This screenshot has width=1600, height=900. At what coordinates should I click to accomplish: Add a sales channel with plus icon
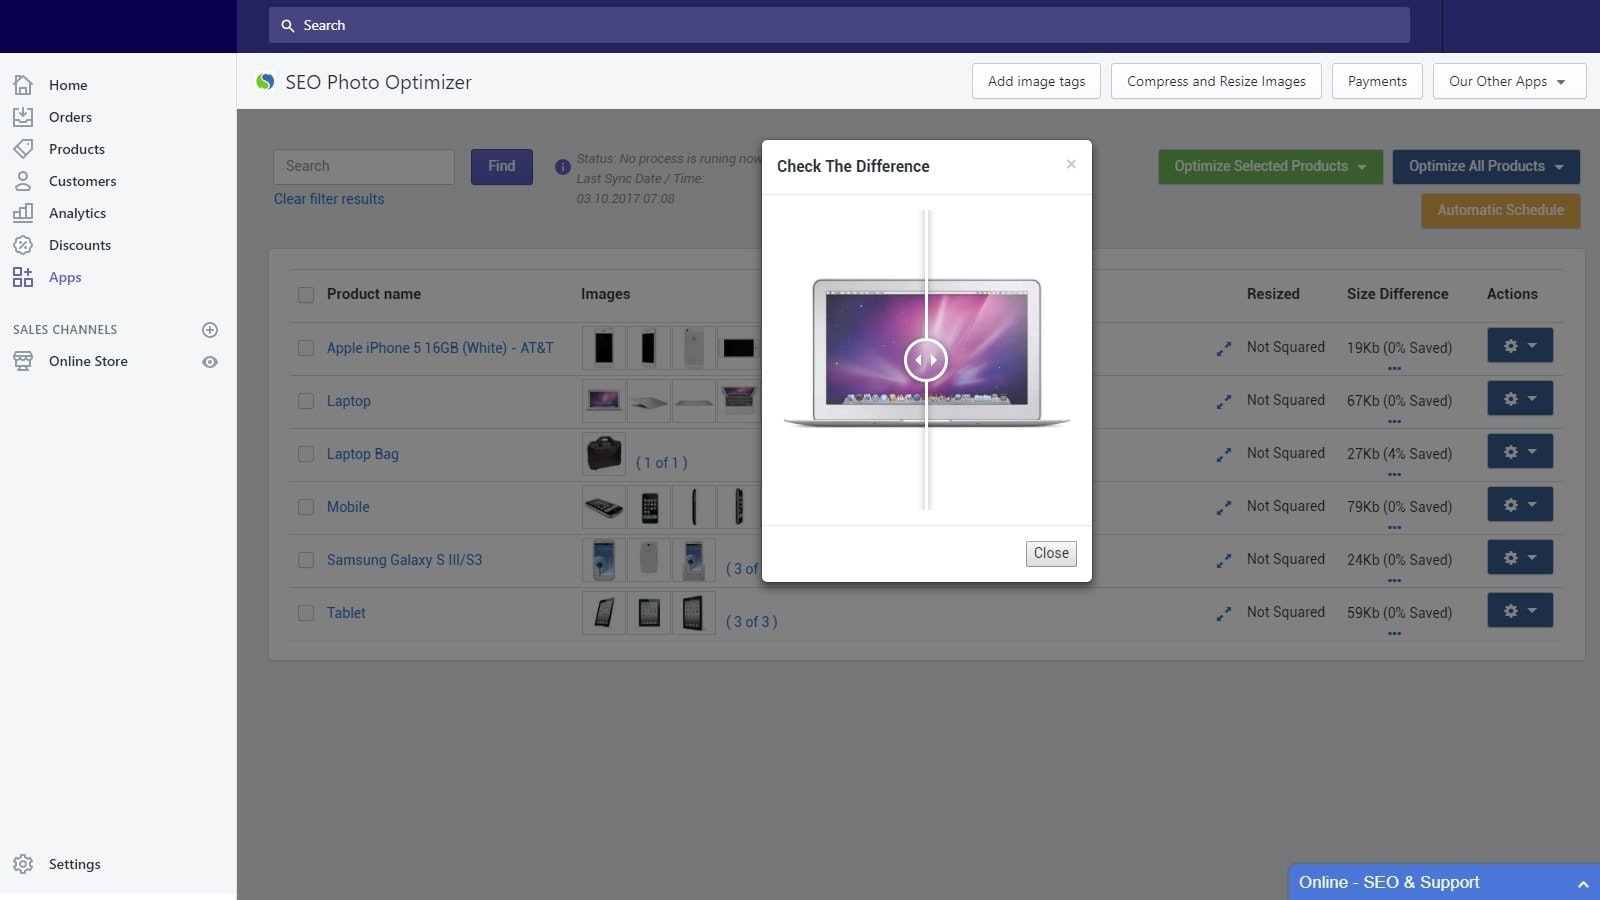pyautogui.click(x=210, y=330)
